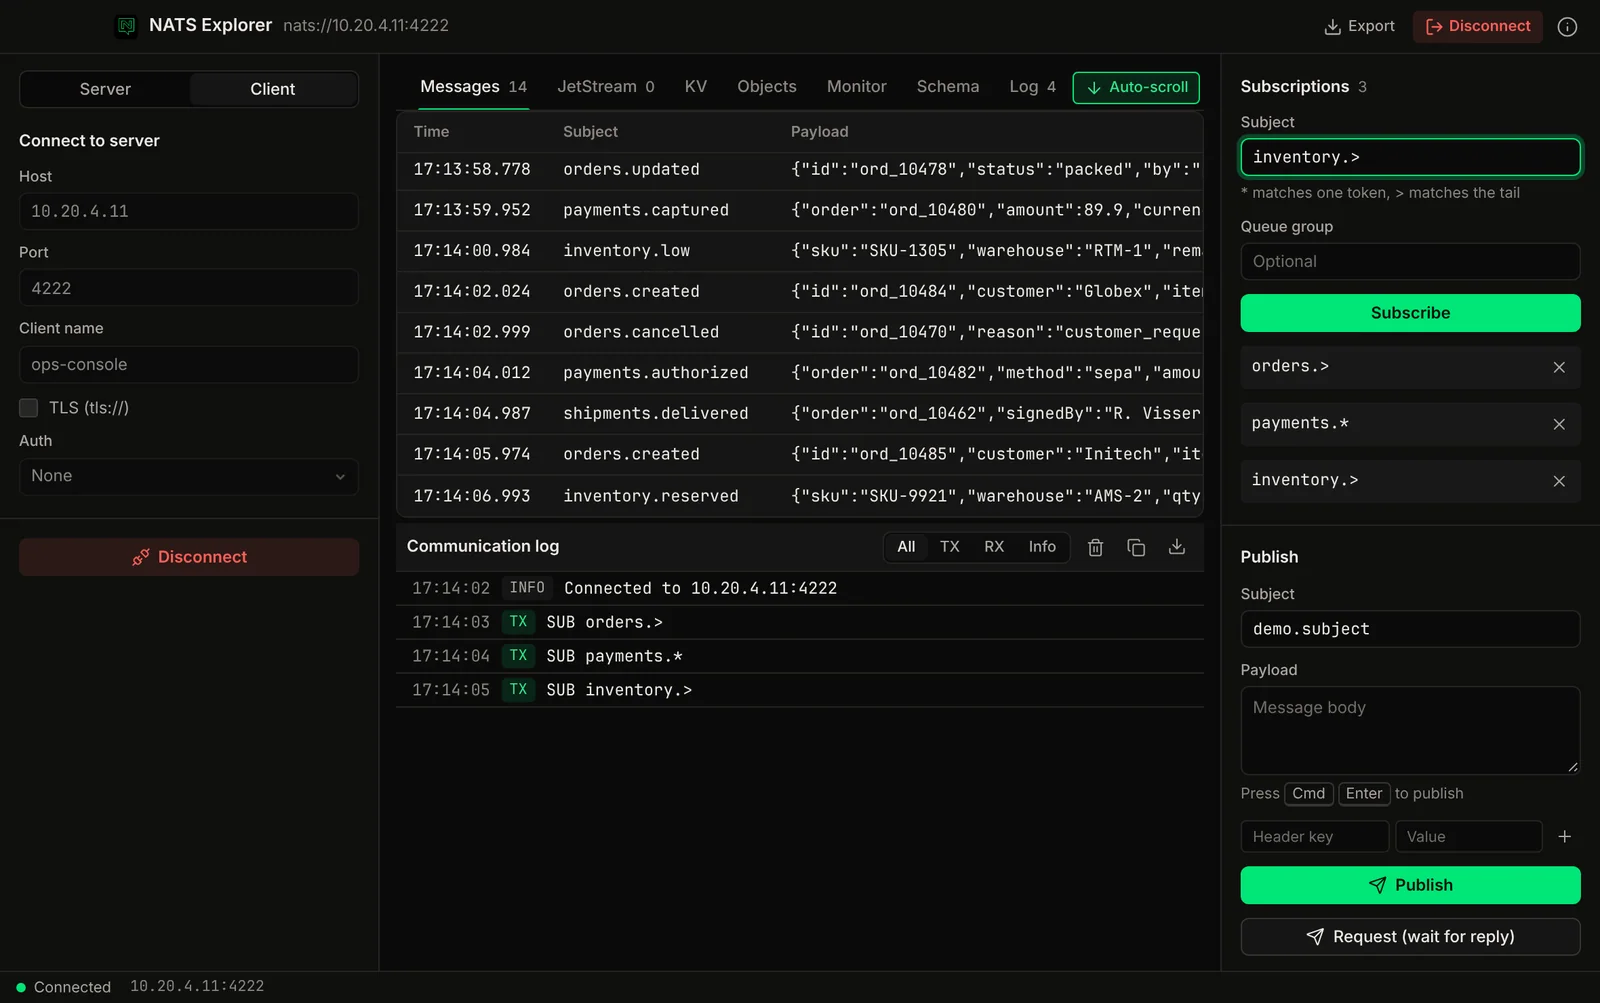1600x1003 pixels.
Task: Copy the communication log contents
Action: (x=1136, y=547)
